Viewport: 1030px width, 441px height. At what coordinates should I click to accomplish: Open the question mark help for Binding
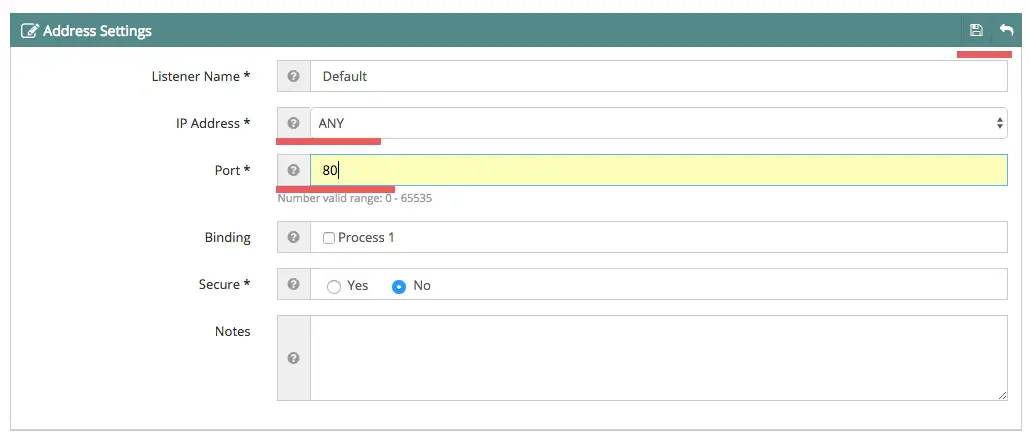(294, 237)
